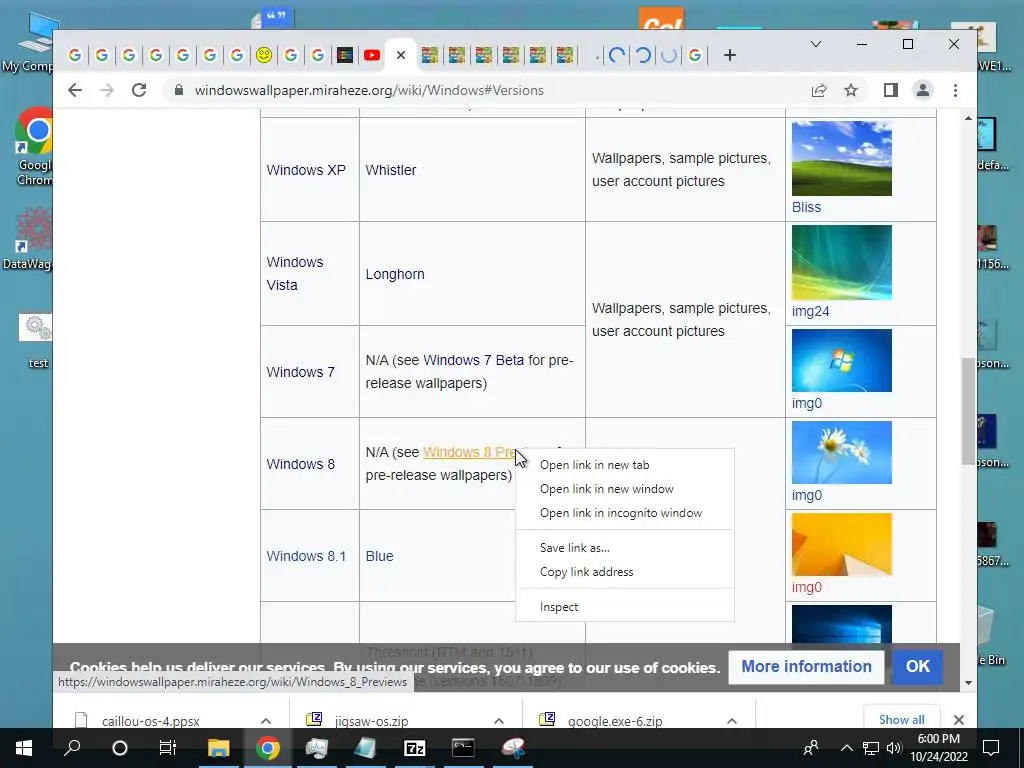Viewport: 1024px width, 768px height.
Task: Click the volume speaker icon
Action: click(894, 748)
